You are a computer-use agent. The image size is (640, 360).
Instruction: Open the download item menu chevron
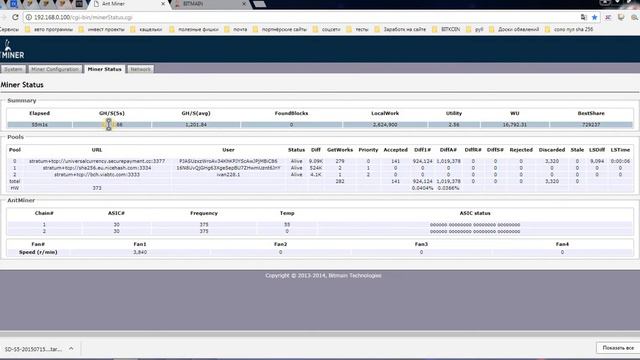click(71, 349)
